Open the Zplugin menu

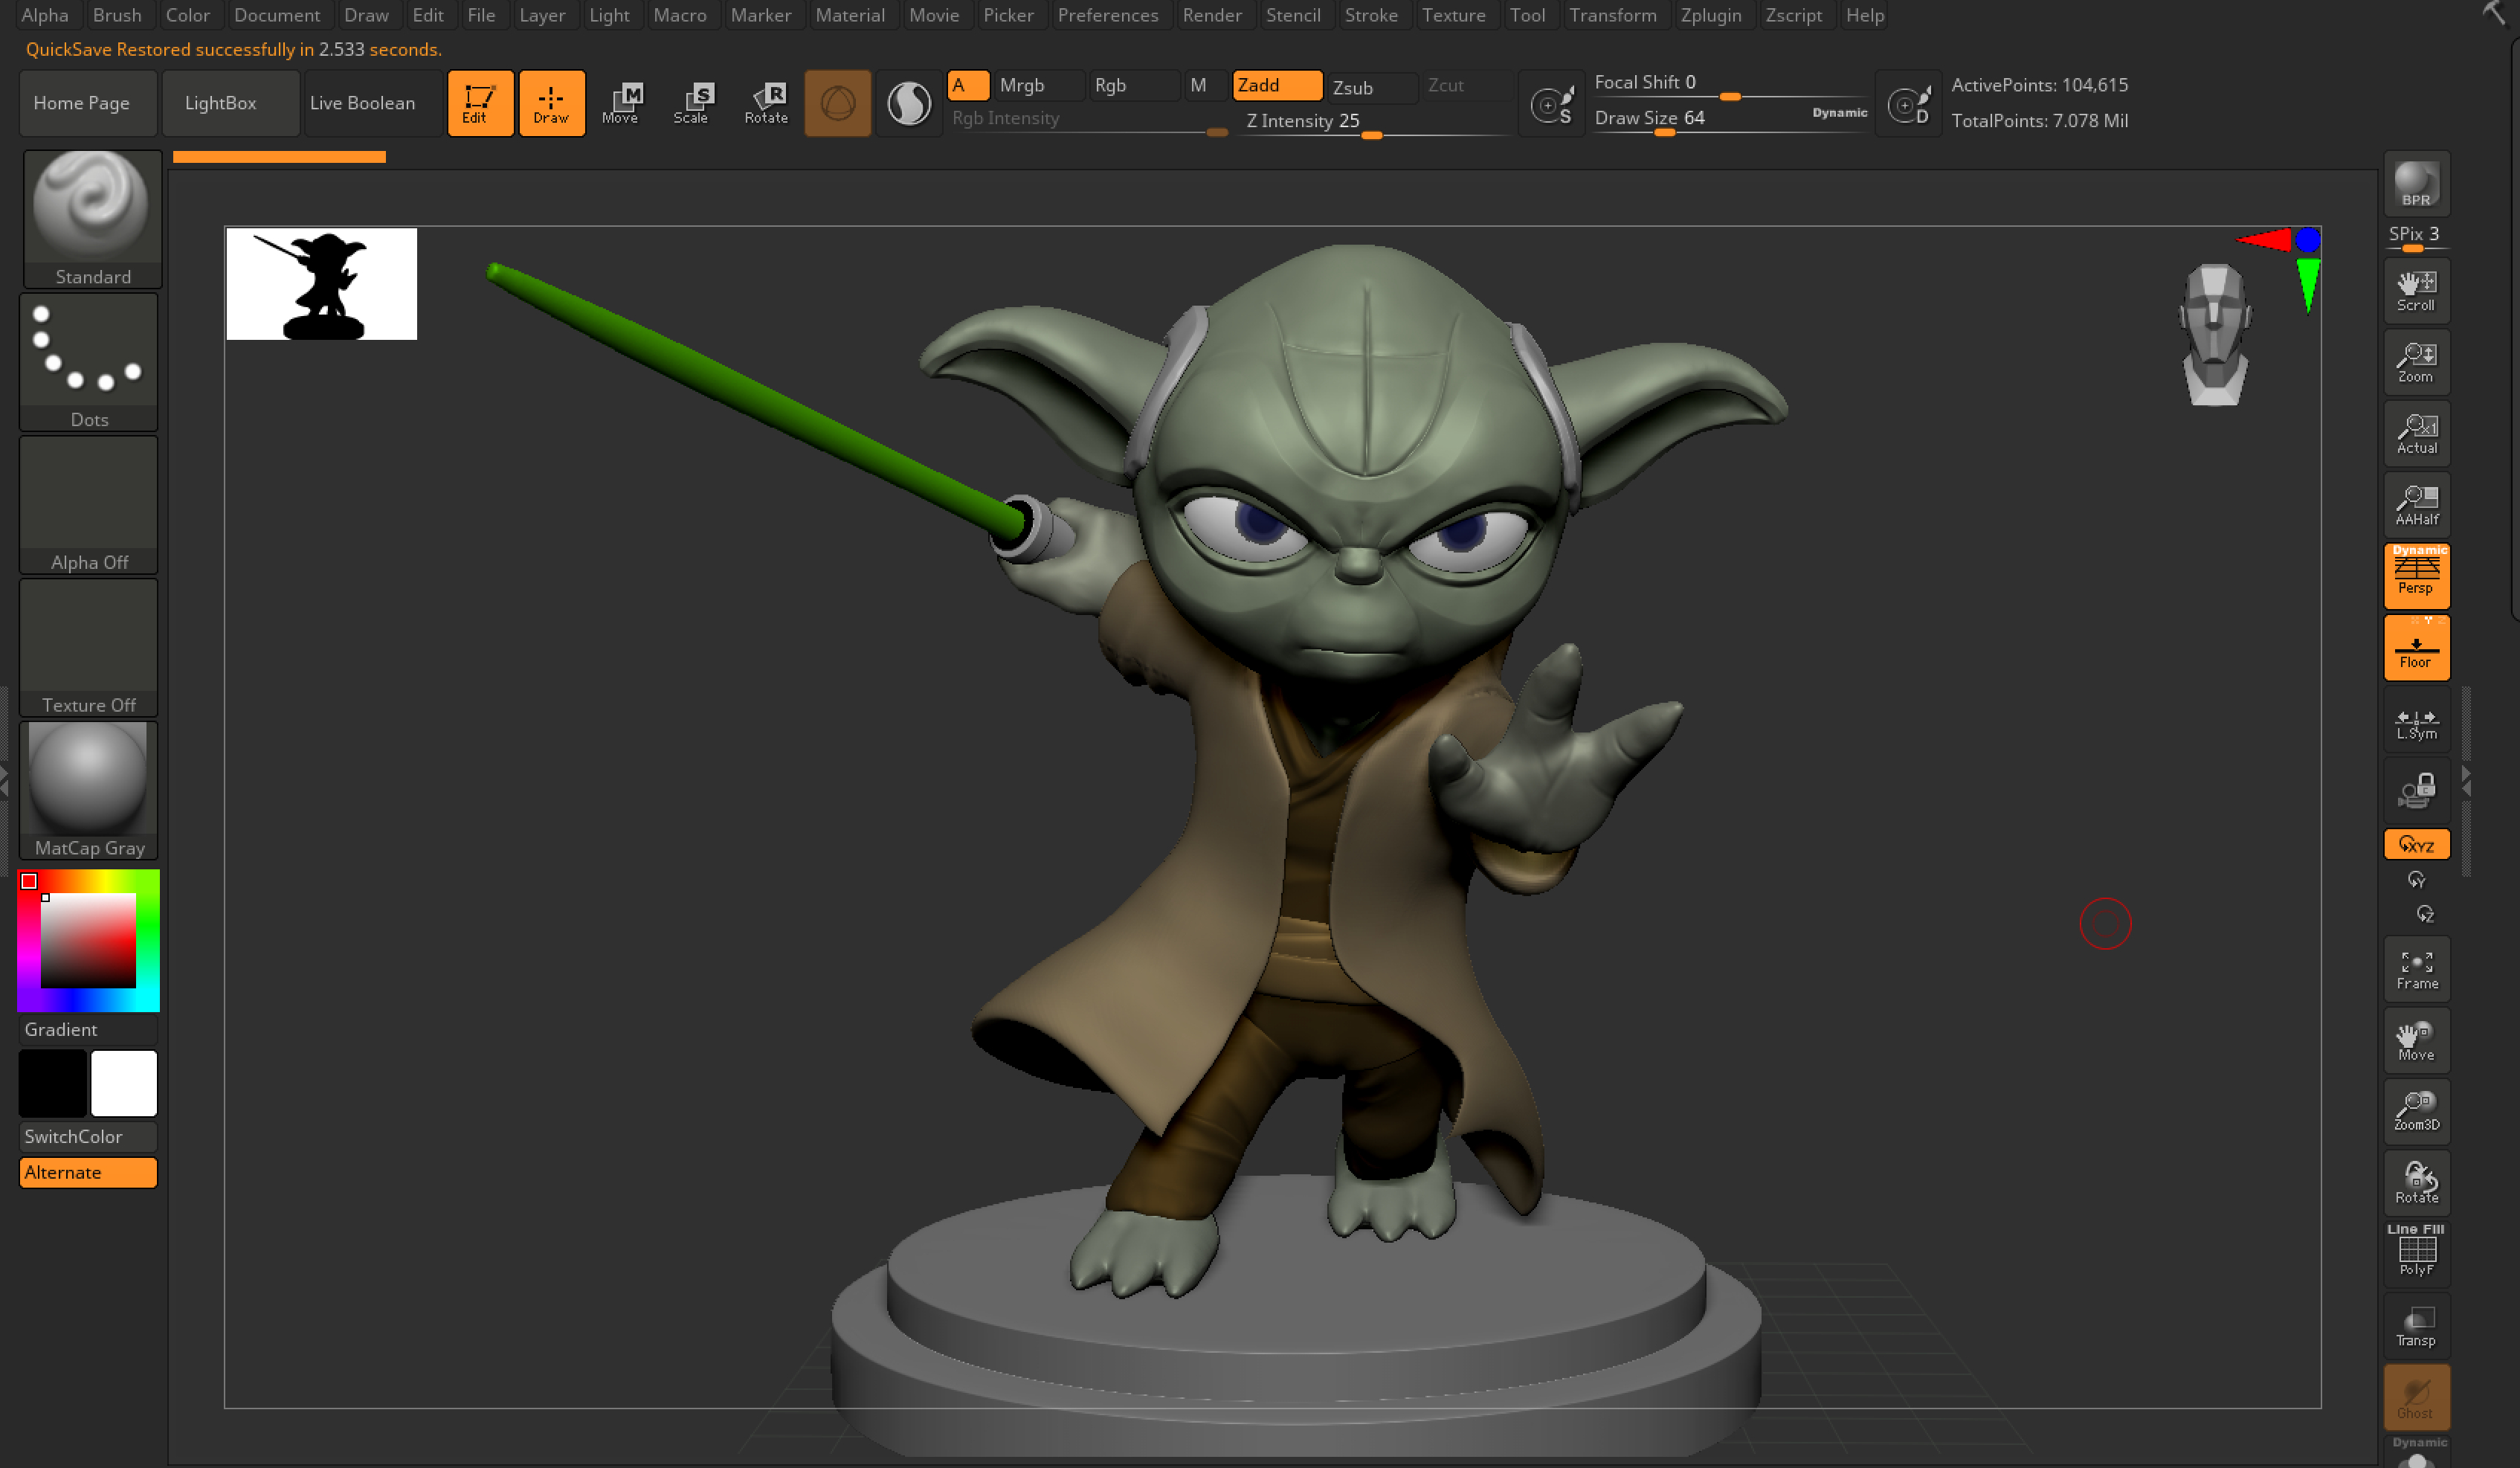pos(1711,15)
